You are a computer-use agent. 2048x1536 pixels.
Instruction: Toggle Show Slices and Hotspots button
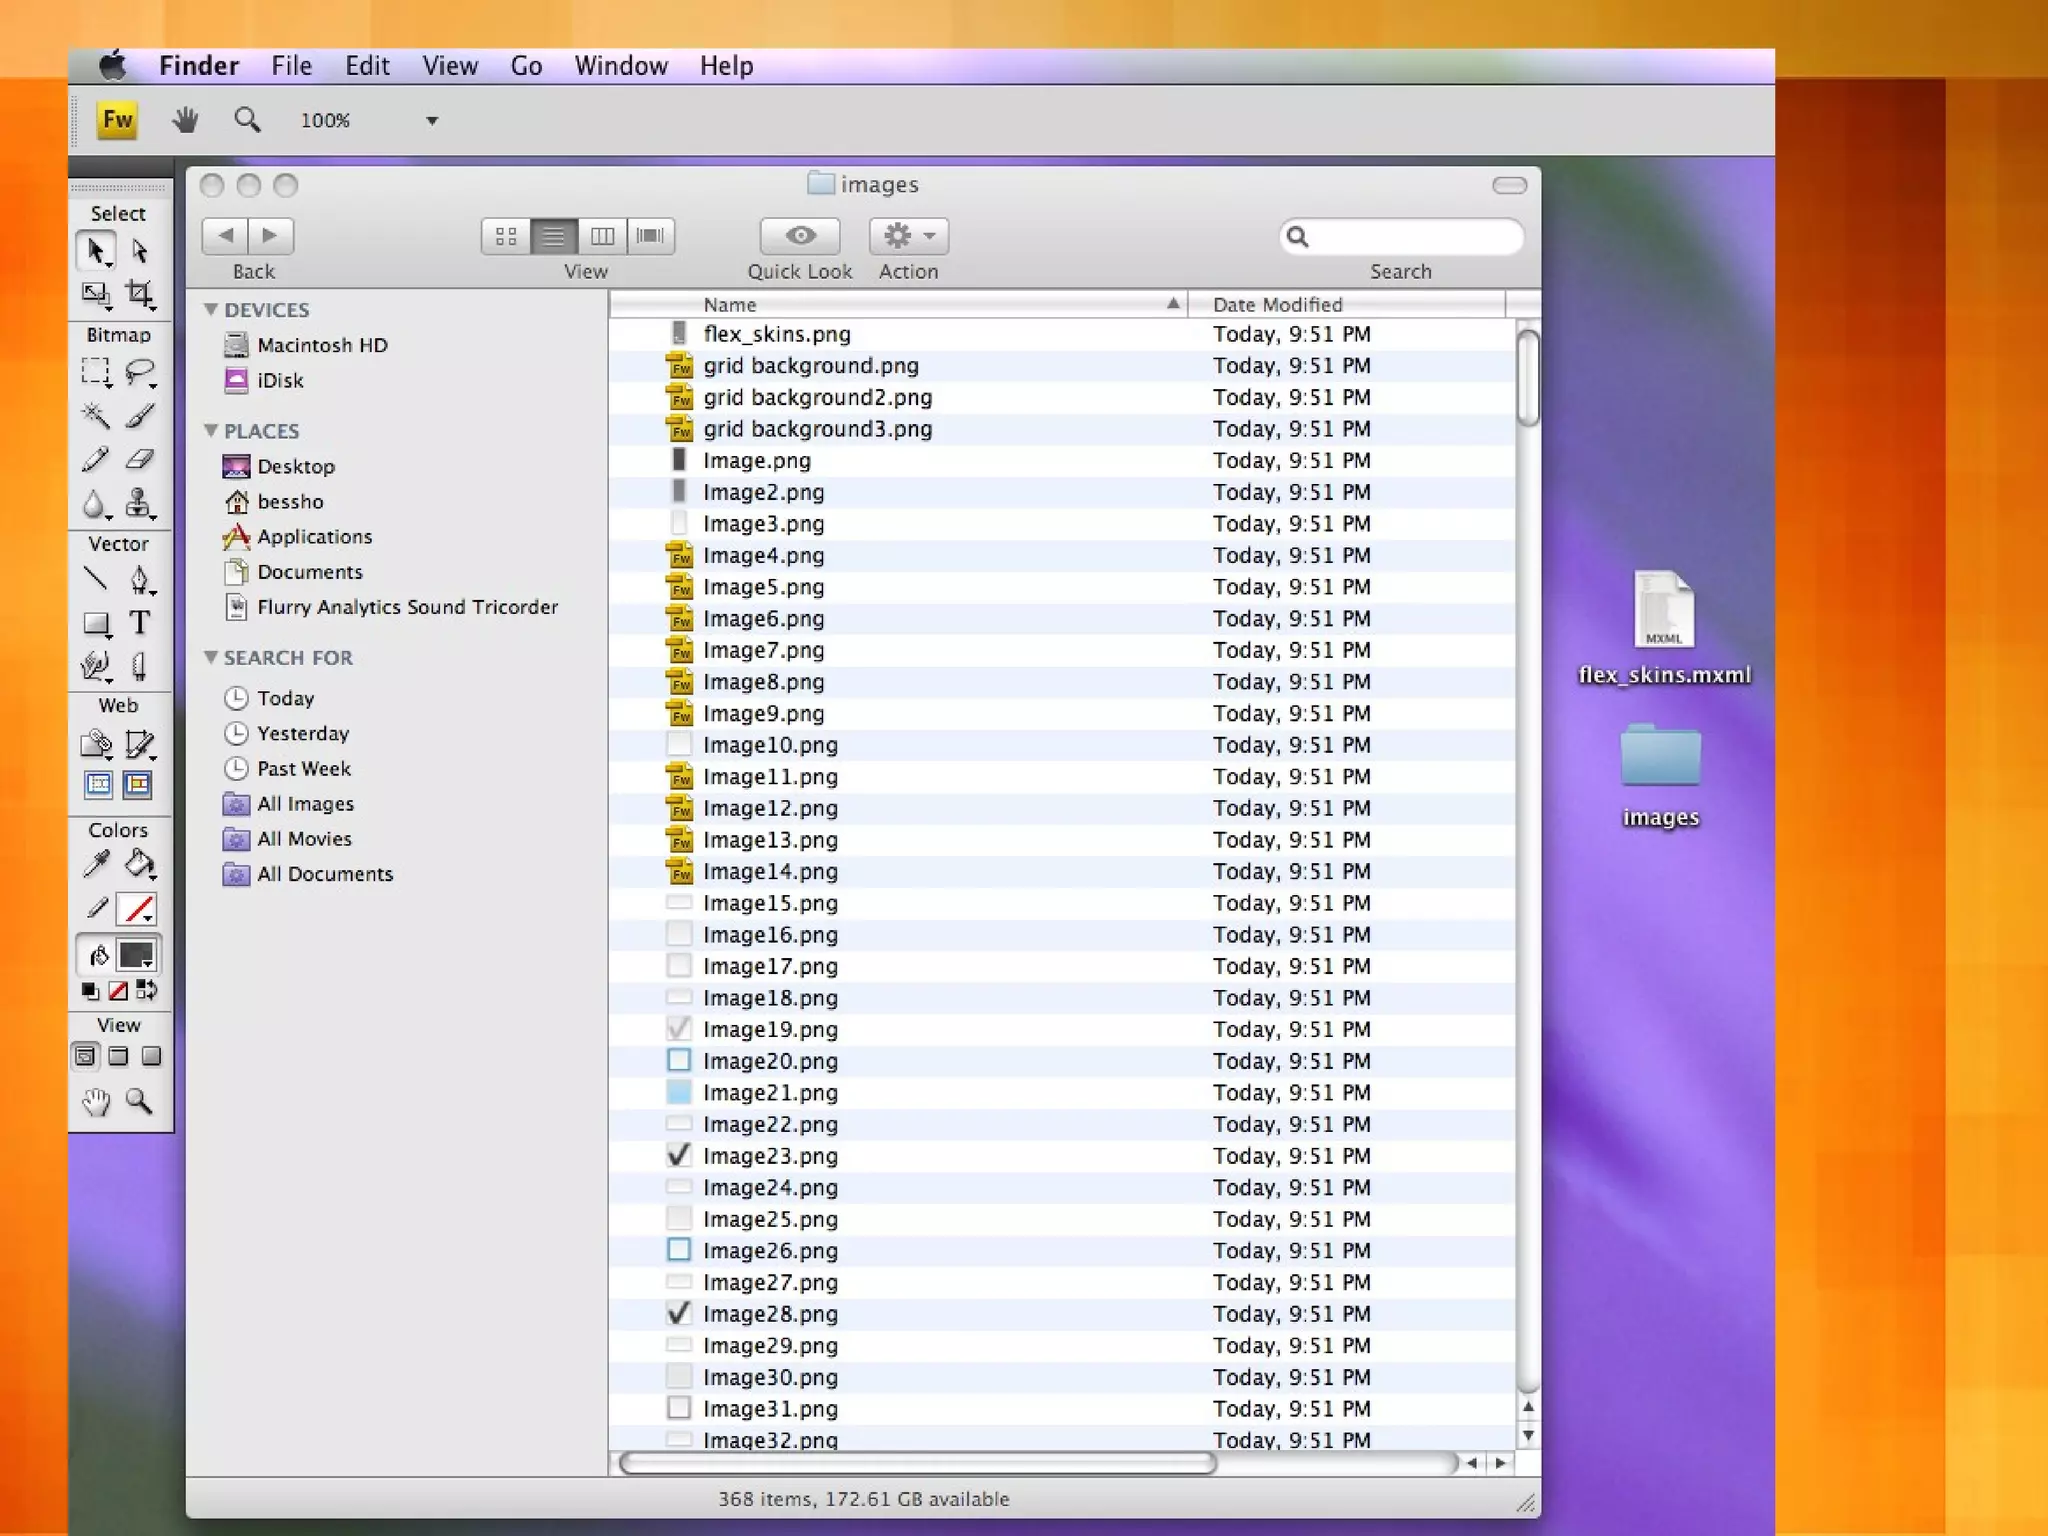138,785
